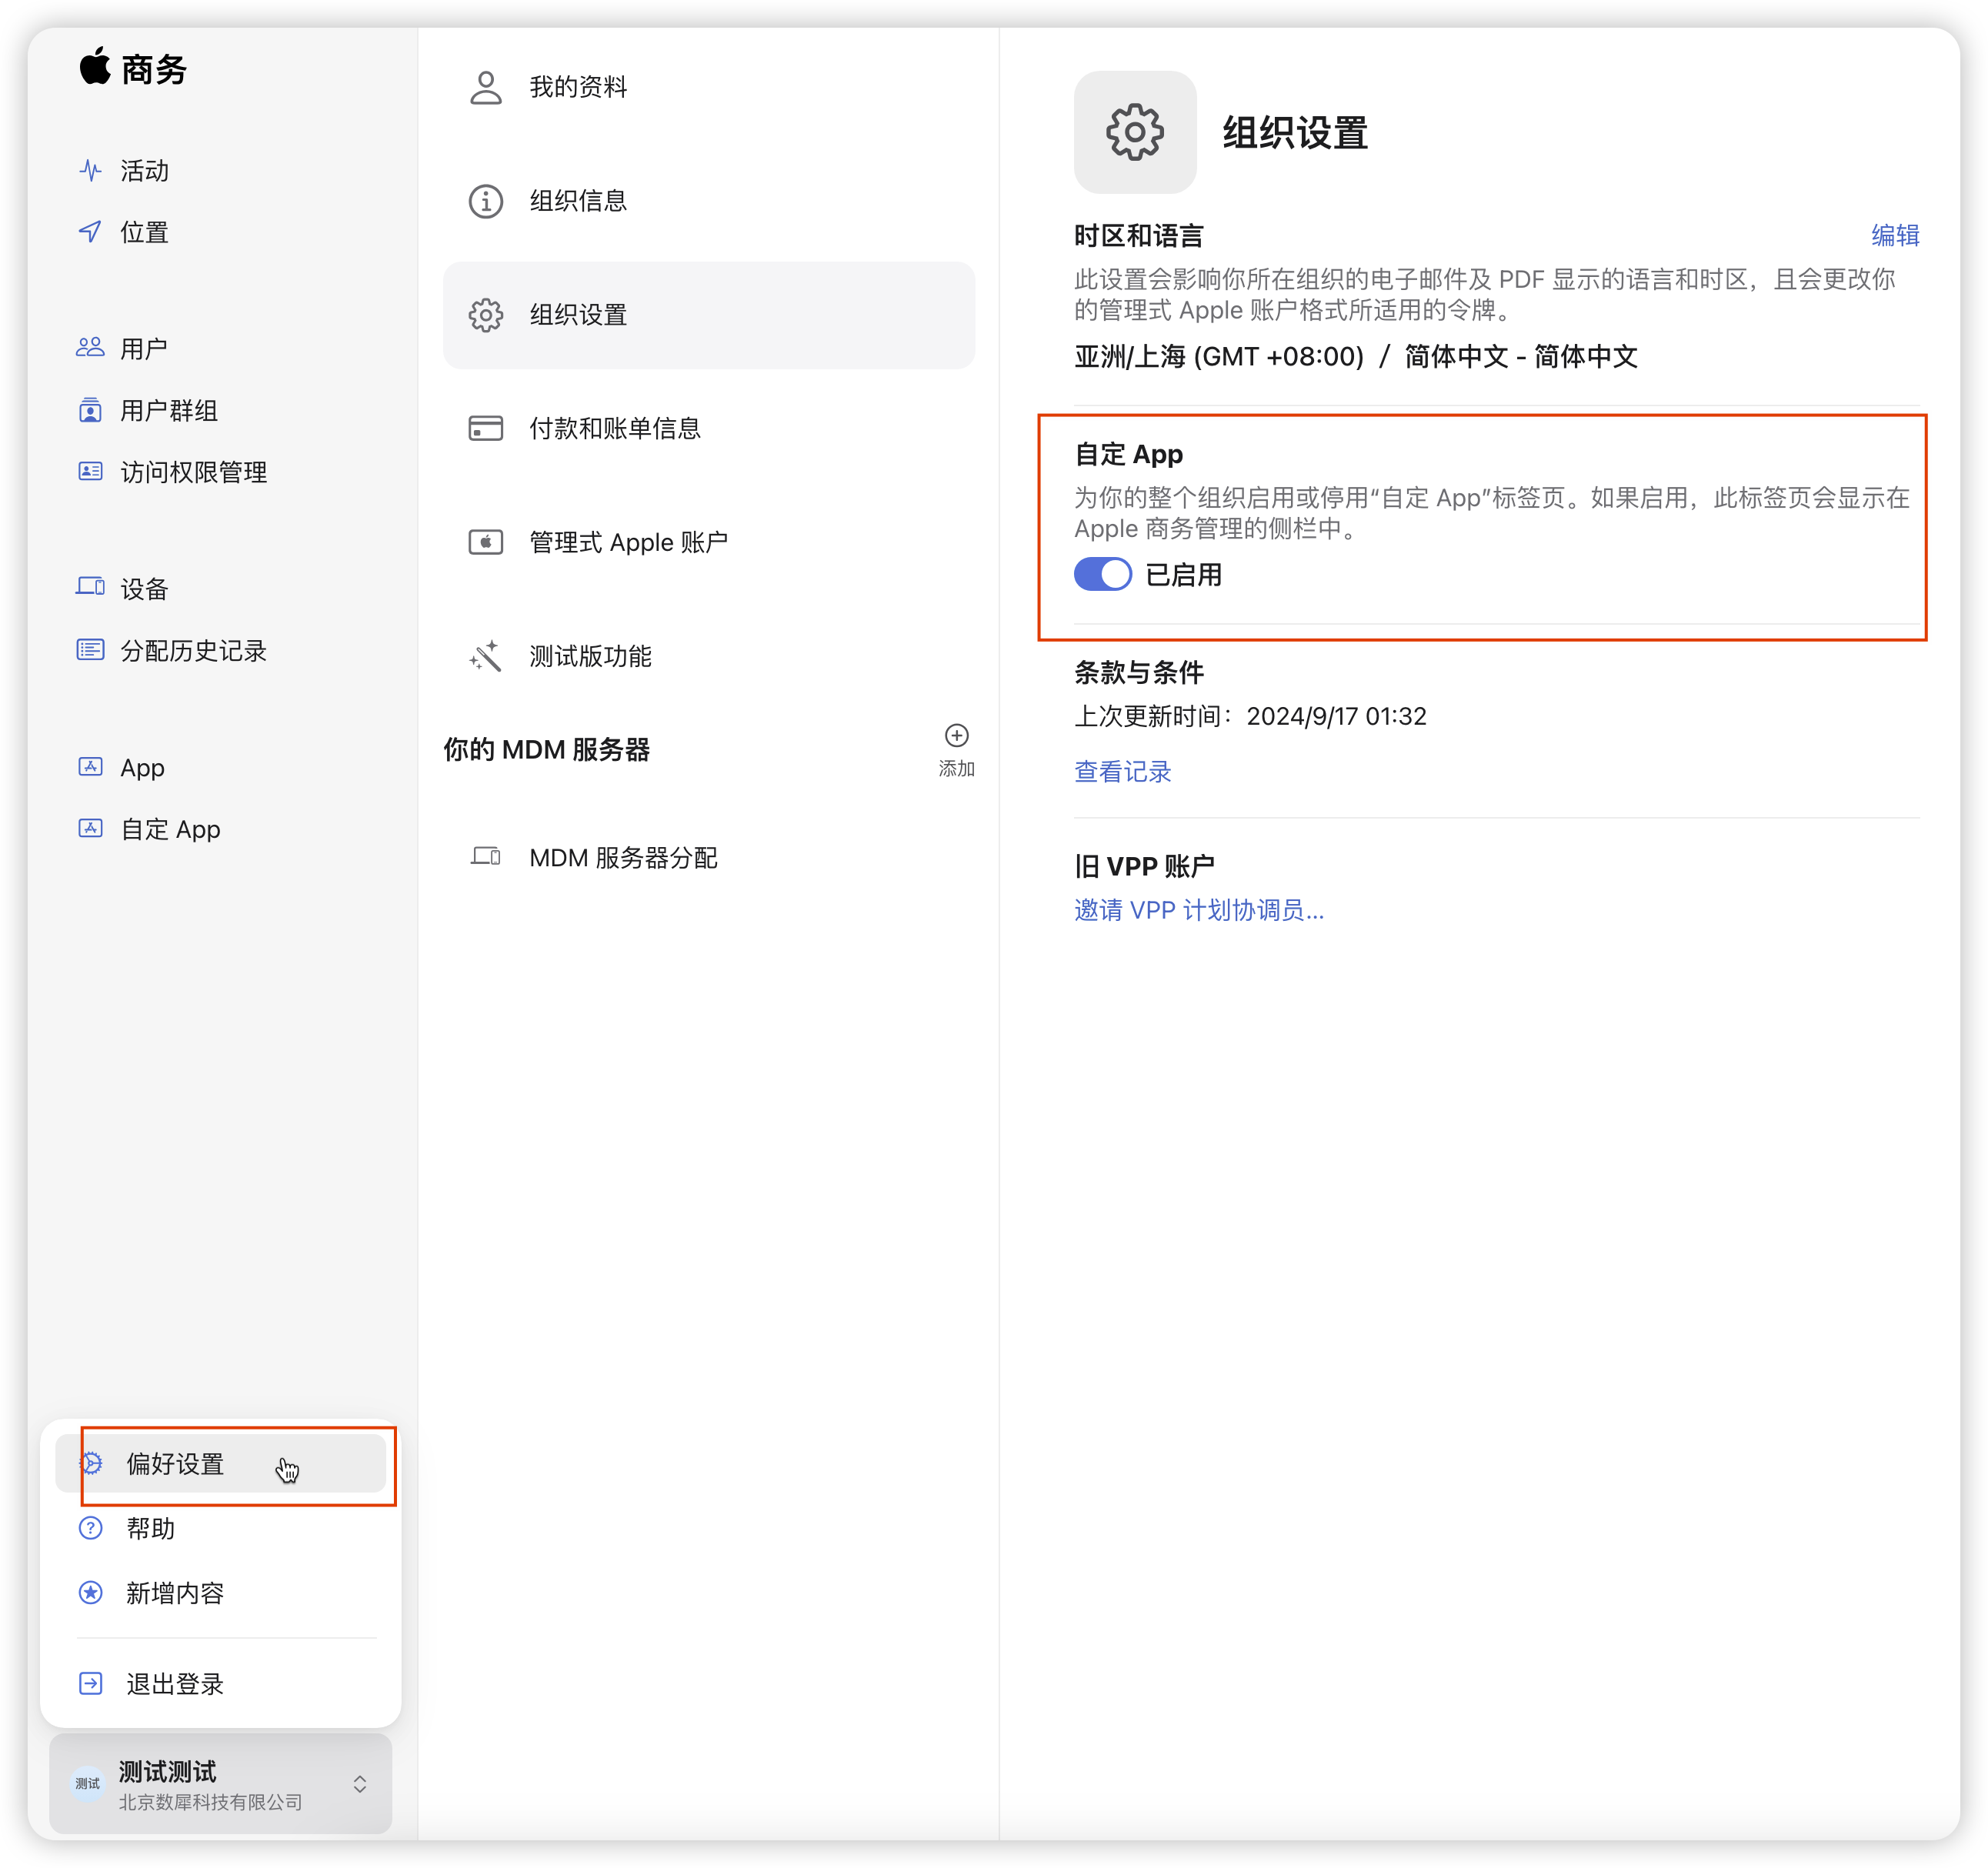Open 我的资料 preferences page
This screenshot has width=1988, height=1868.
point(709,87)
